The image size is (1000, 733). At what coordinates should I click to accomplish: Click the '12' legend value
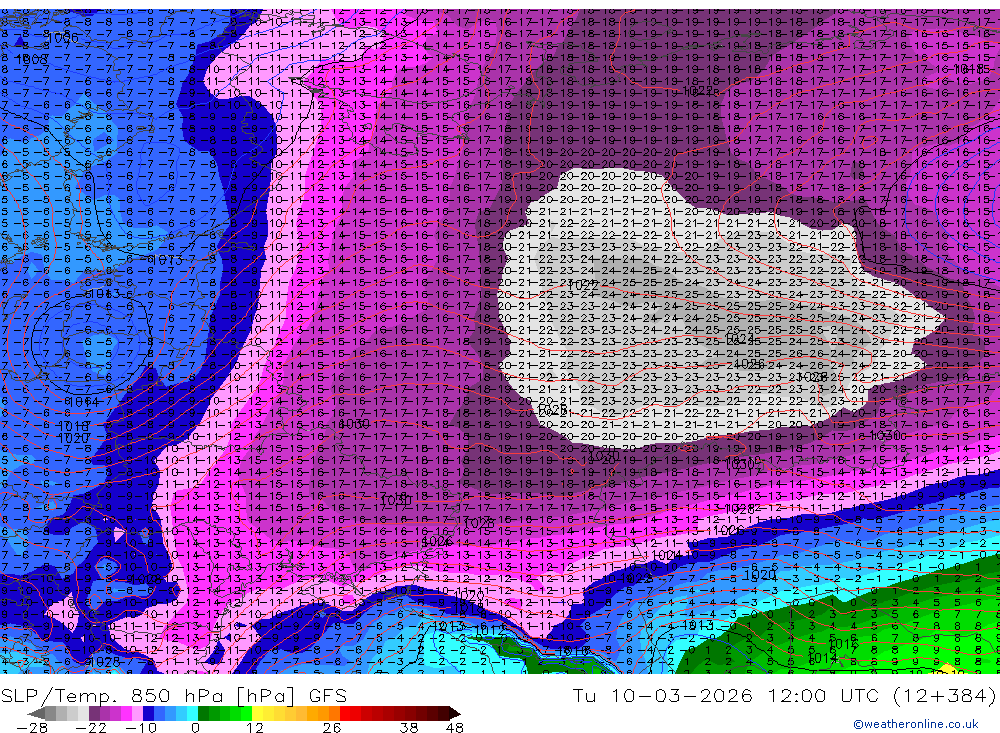pos(255,728)
